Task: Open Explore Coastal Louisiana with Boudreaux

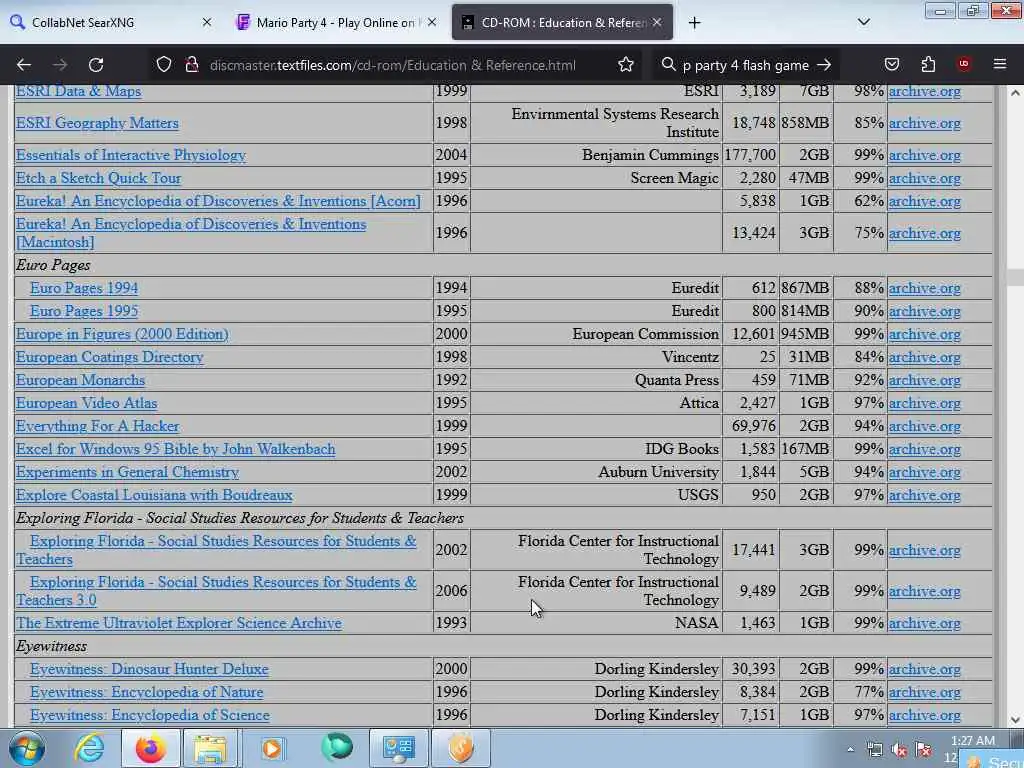Action: [x=154, y=494]
